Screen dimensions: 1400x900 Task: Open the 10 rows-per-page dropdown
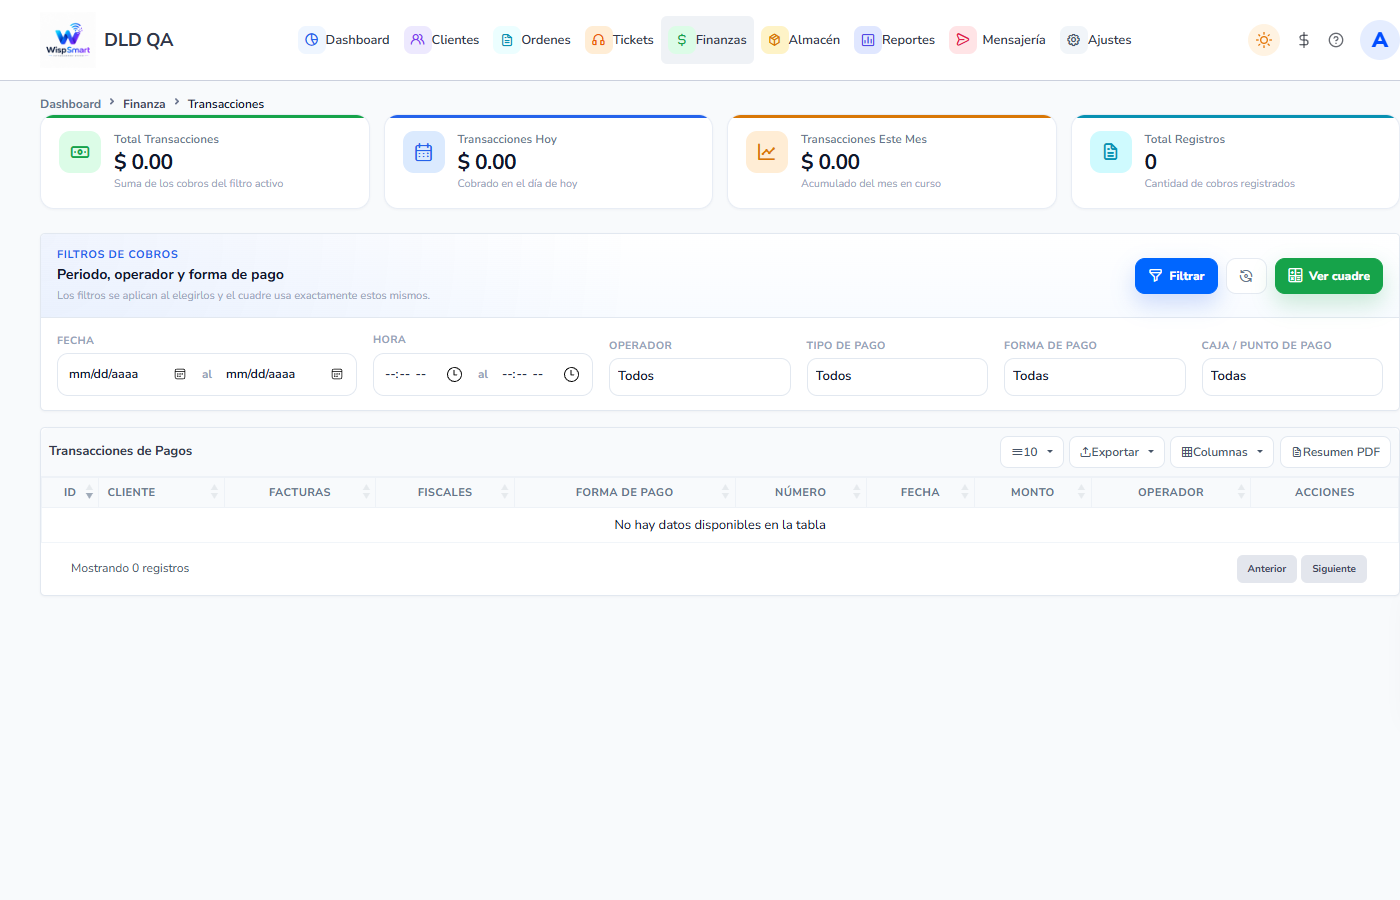tap(1032, 452)
